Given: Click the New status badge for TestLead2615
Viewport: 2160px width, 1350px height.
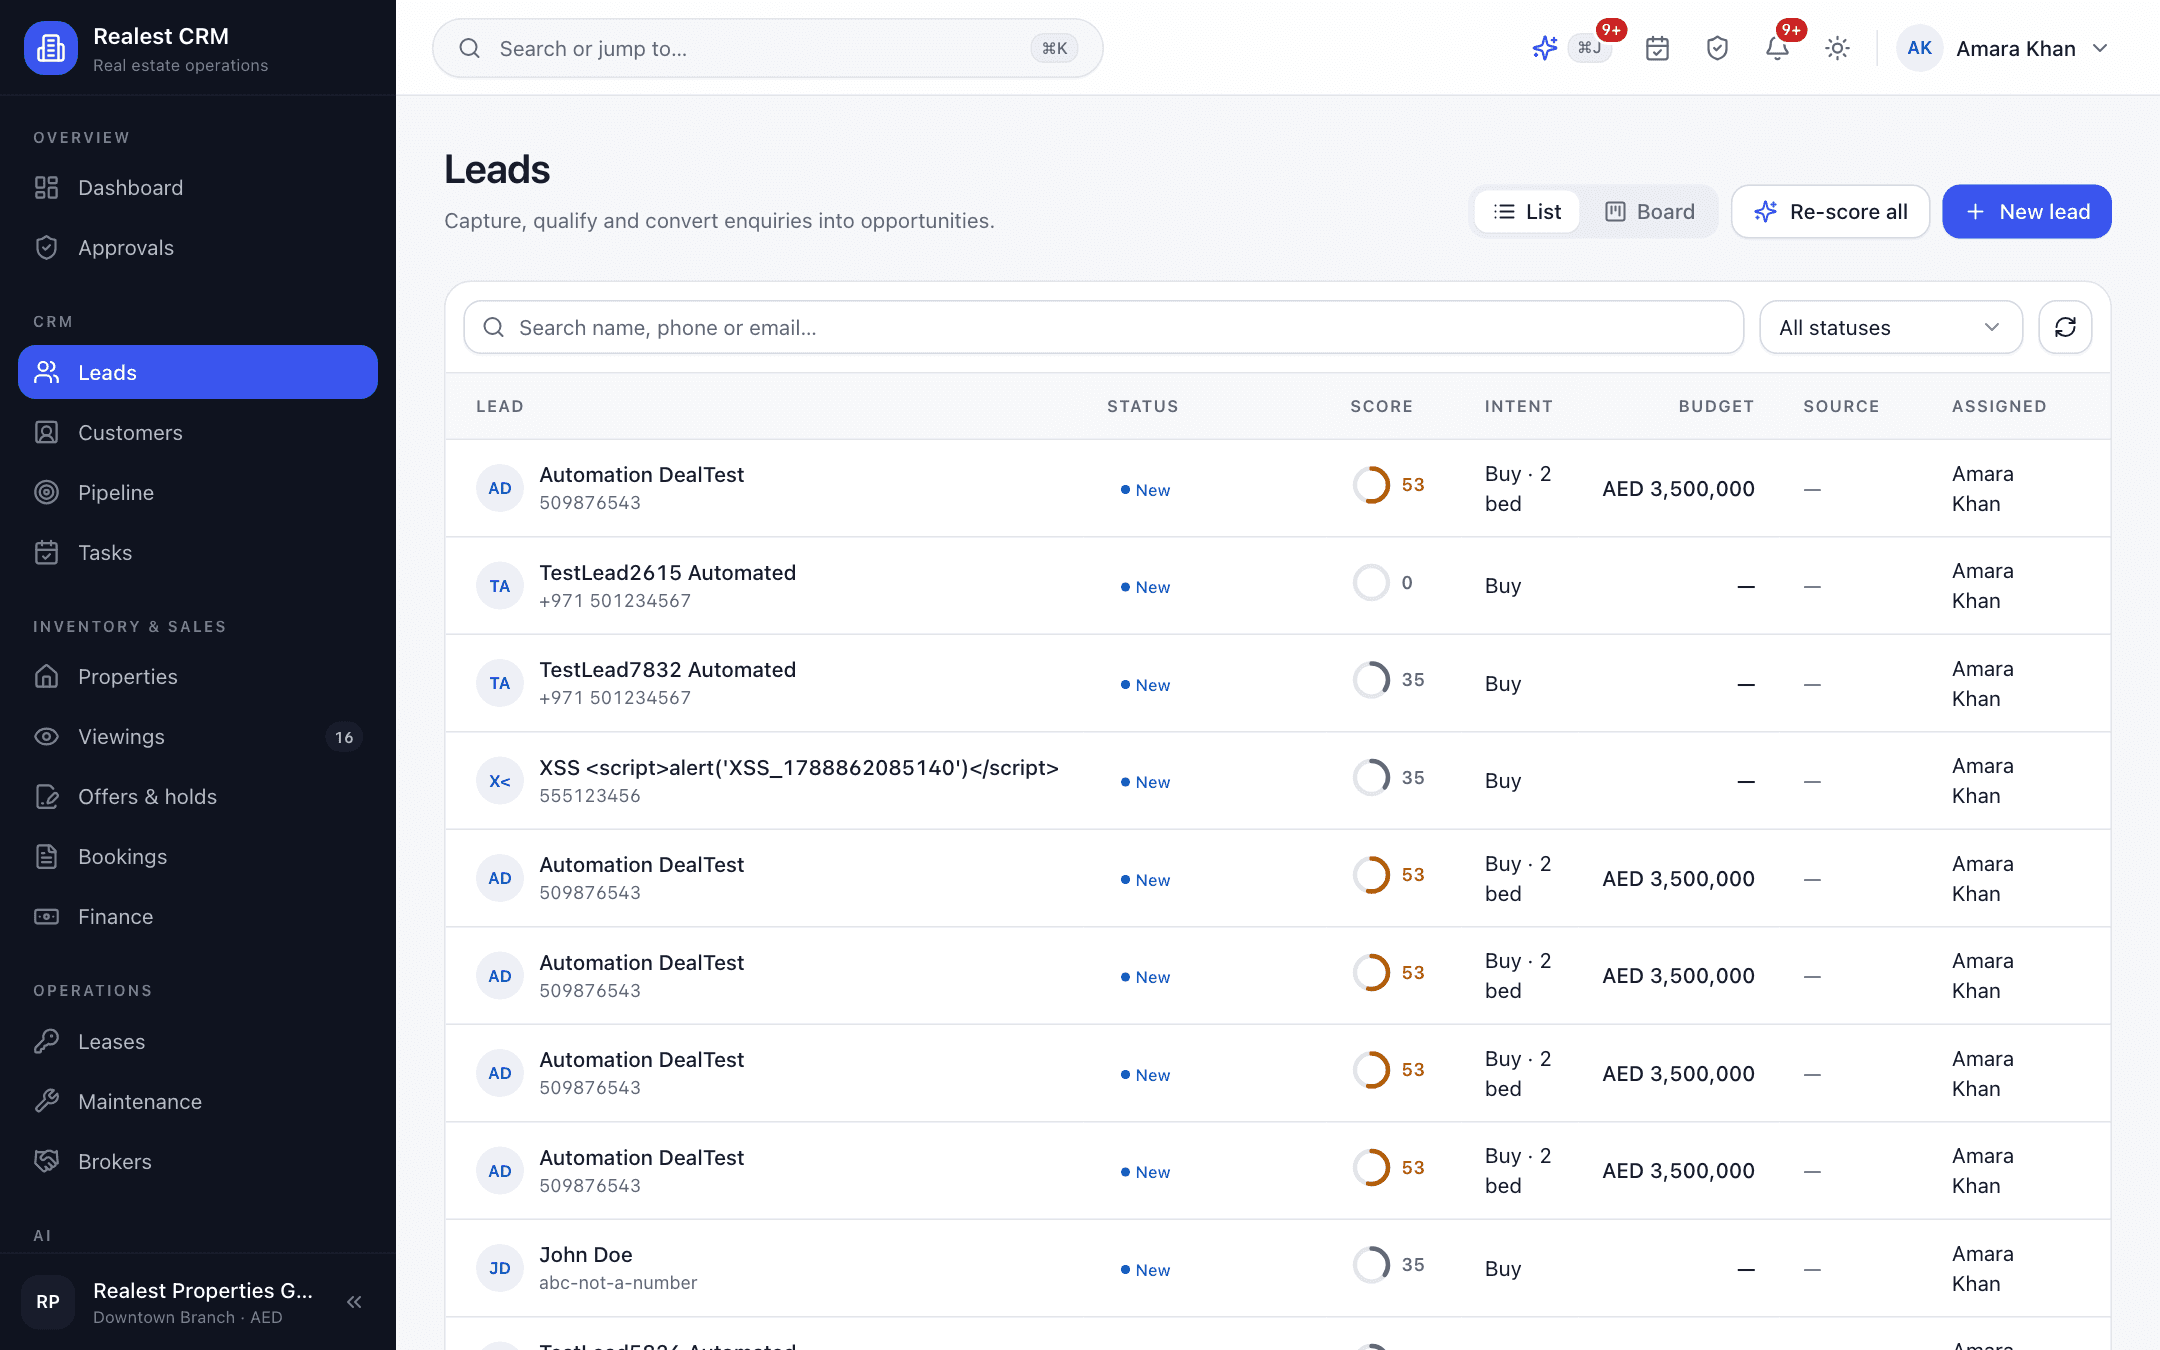Looking at the screenshot, I should (x=1145, y=587).
